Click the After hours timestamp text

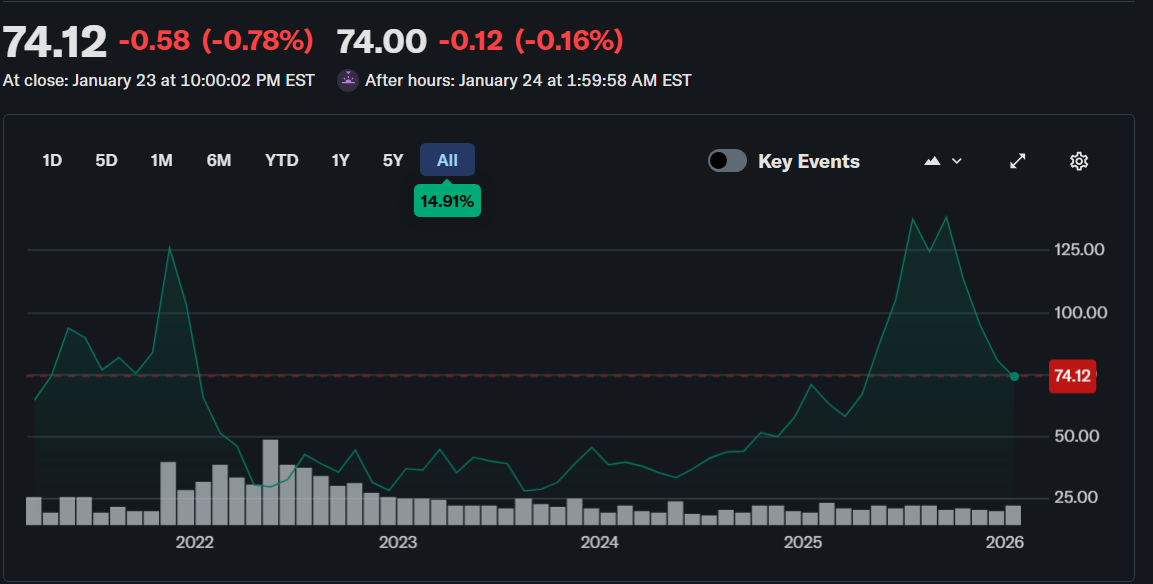[528, 80]
